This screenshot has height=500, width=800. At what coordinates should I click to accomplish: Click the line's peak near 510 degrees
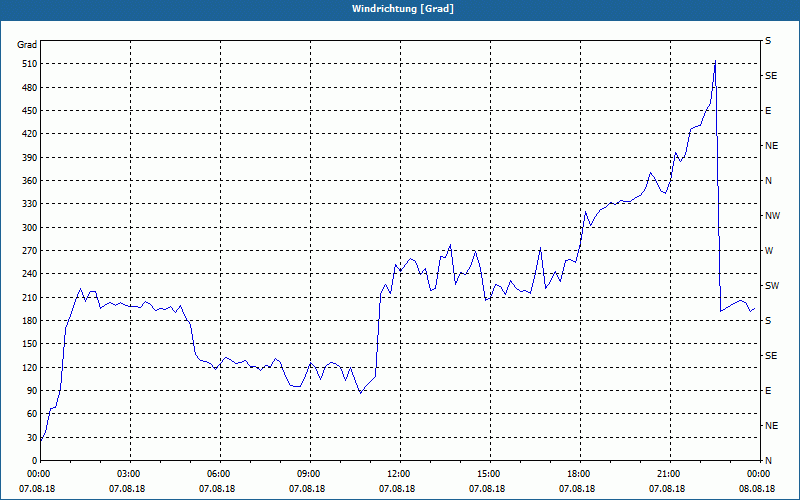tap(715, 61)
